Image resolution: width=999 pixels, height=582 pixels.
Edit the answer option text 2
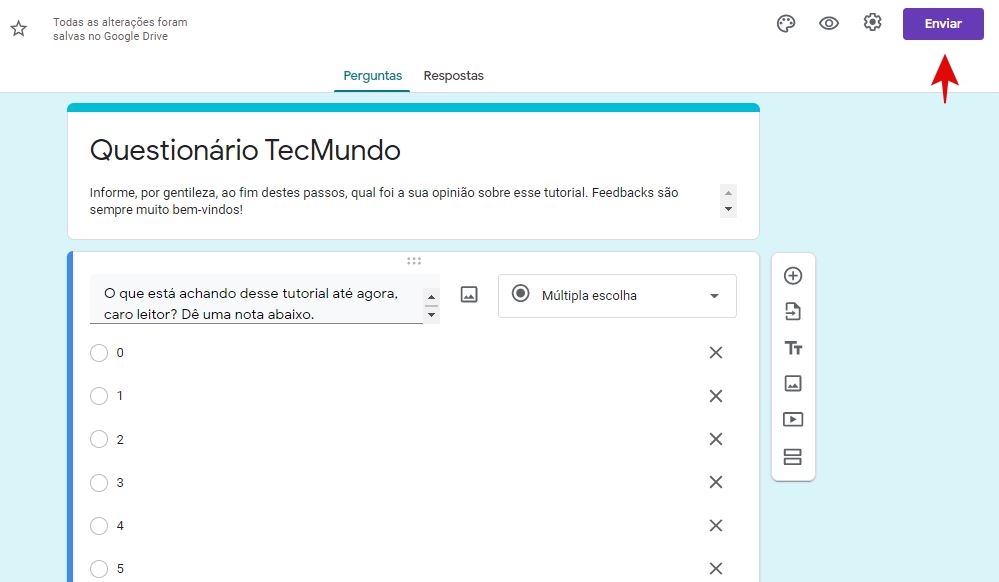coord(120,439)
